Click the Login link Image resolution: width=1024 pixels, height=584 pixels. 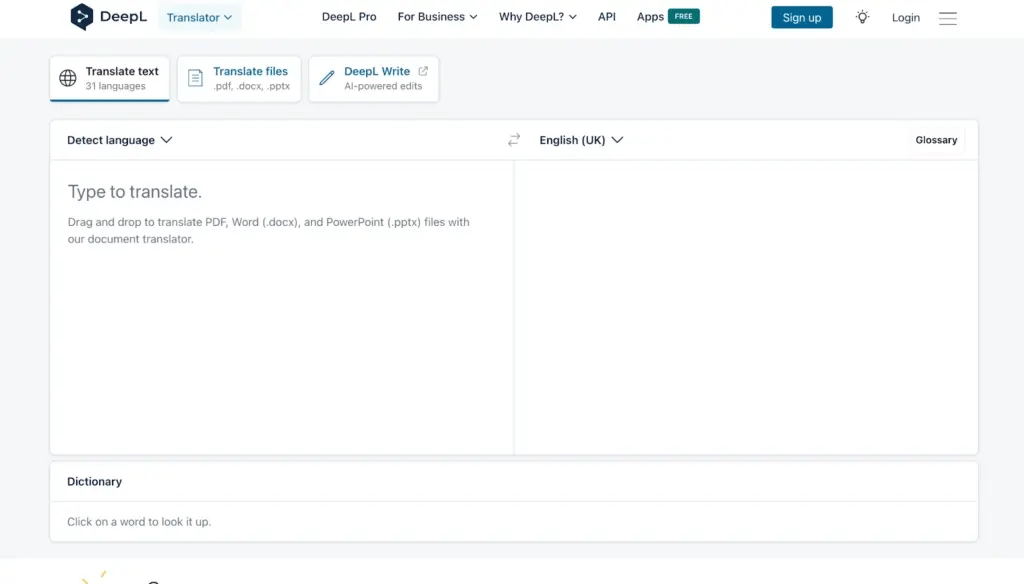point(906,18)
